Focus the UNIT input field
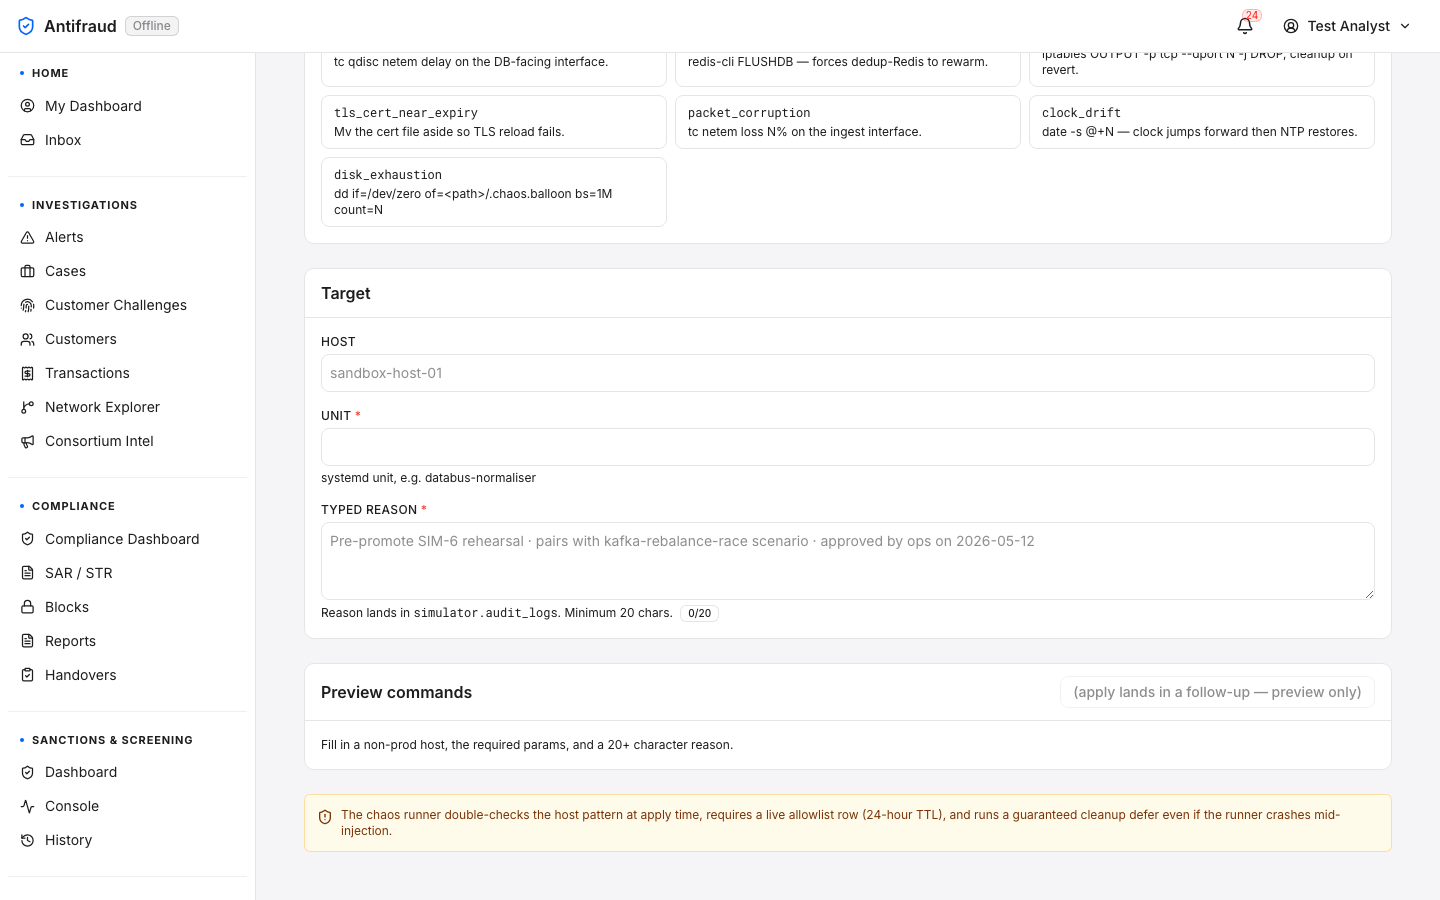This screenshot has height=900, width=1440. (847, 447)
